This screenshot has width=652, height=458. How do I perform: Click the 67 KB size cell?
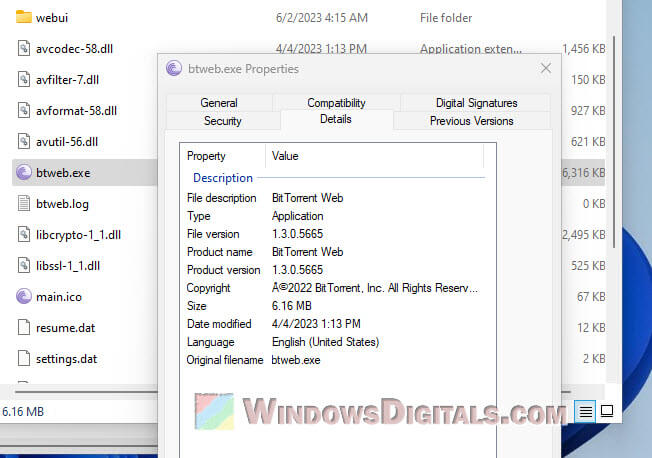pyautogui.click(x=591, y=297)
